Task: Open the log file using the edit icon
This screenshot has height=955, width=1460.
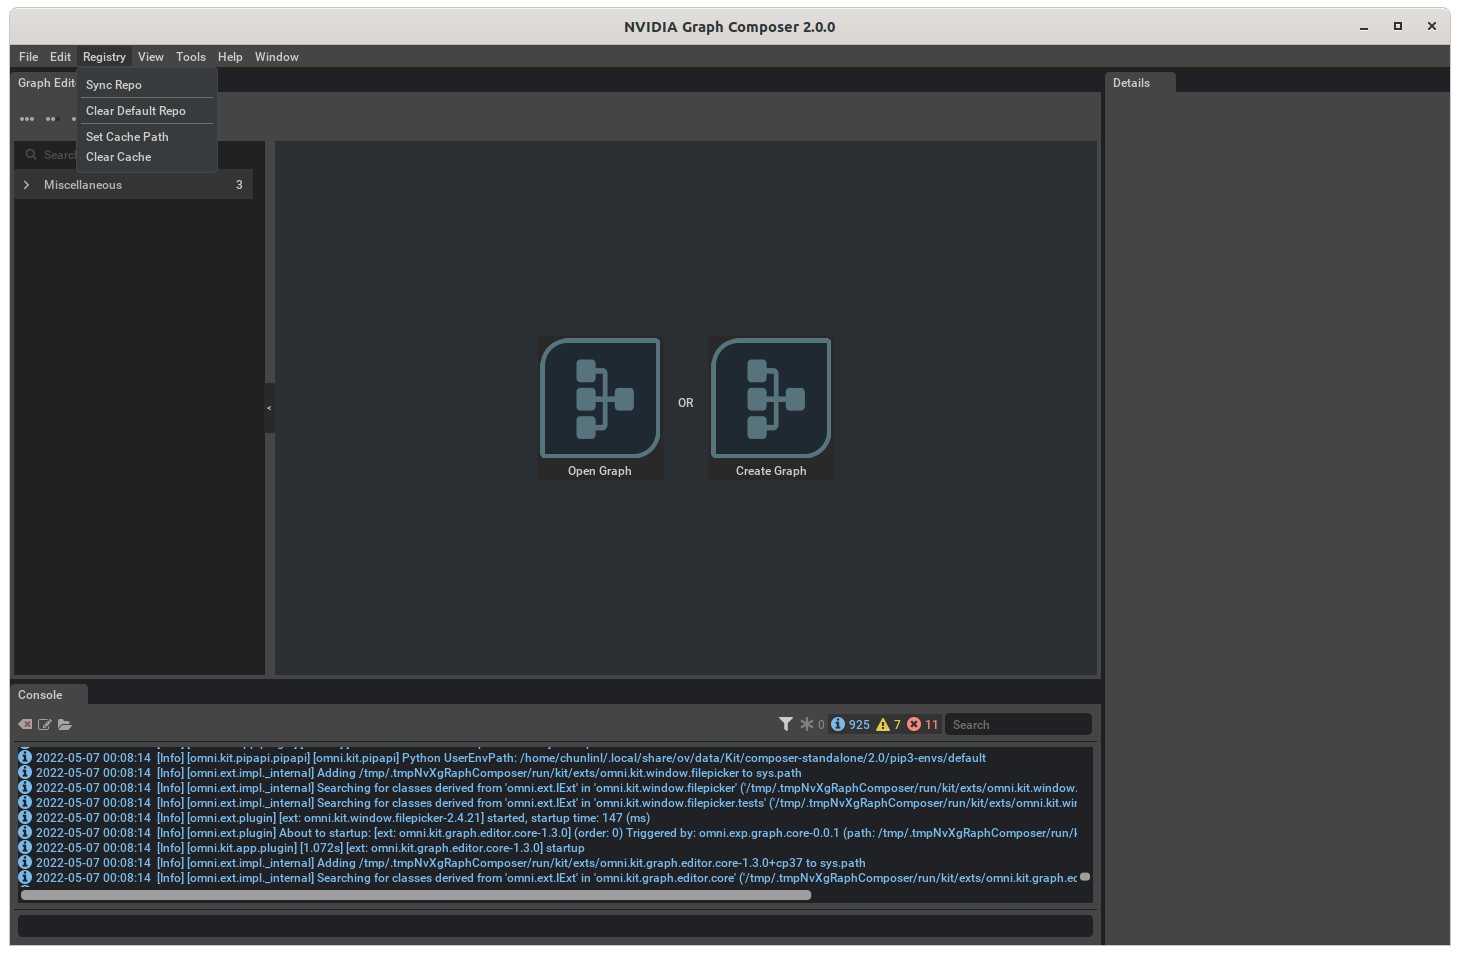Action: (45, 724)
